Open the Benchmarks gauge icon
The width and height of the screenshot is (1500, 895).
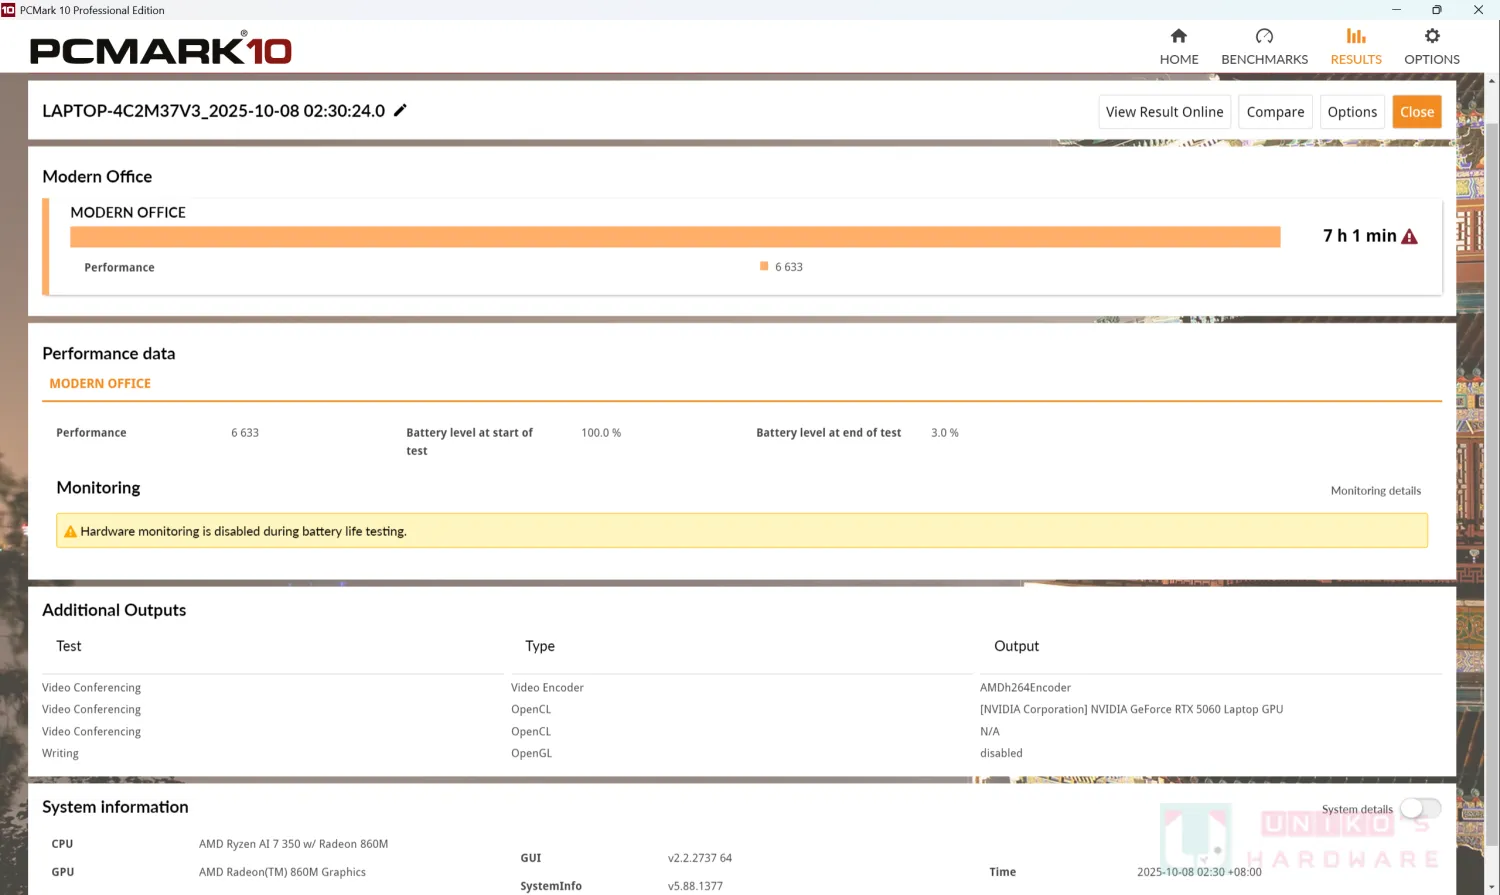click(x=1264, y=37)
